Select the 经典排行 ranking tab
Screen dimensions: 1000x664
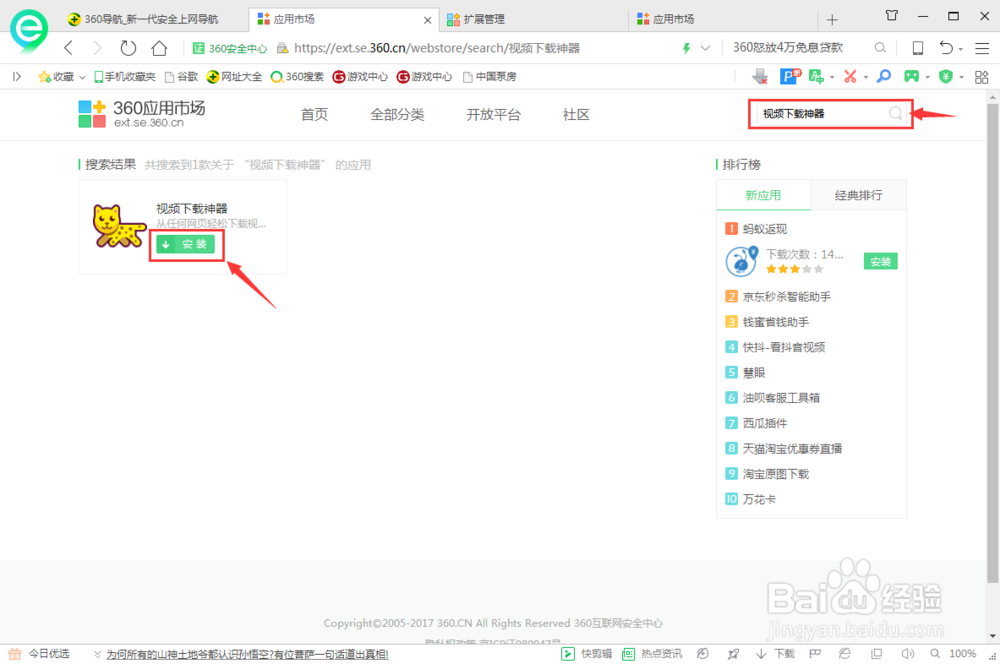click(858, 195)
